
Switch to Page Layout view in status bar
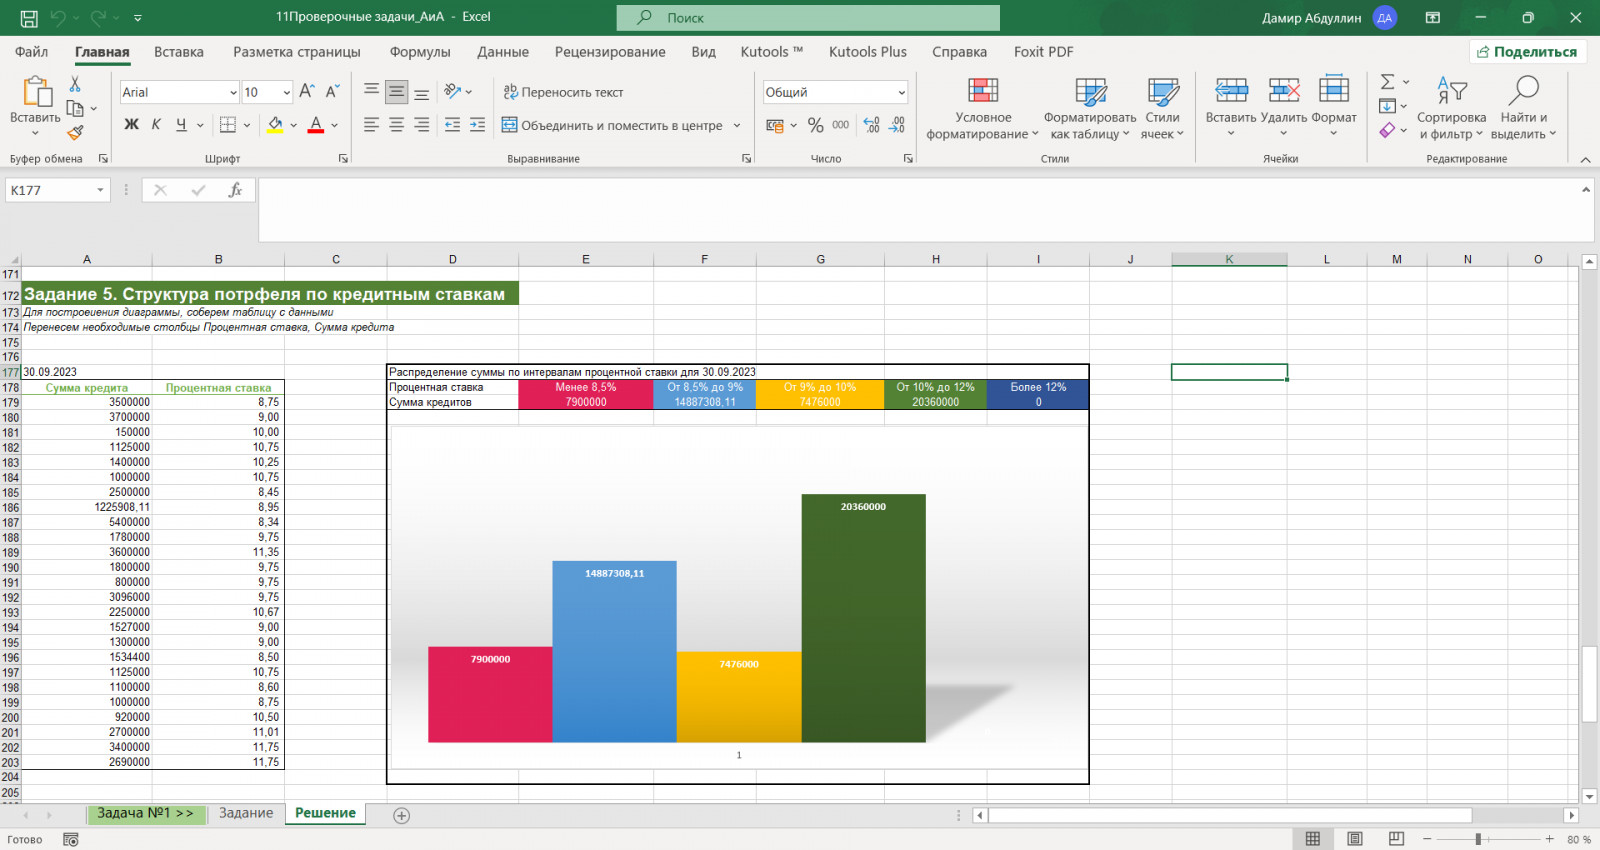pyautogui.click(x=1355, y=839)
